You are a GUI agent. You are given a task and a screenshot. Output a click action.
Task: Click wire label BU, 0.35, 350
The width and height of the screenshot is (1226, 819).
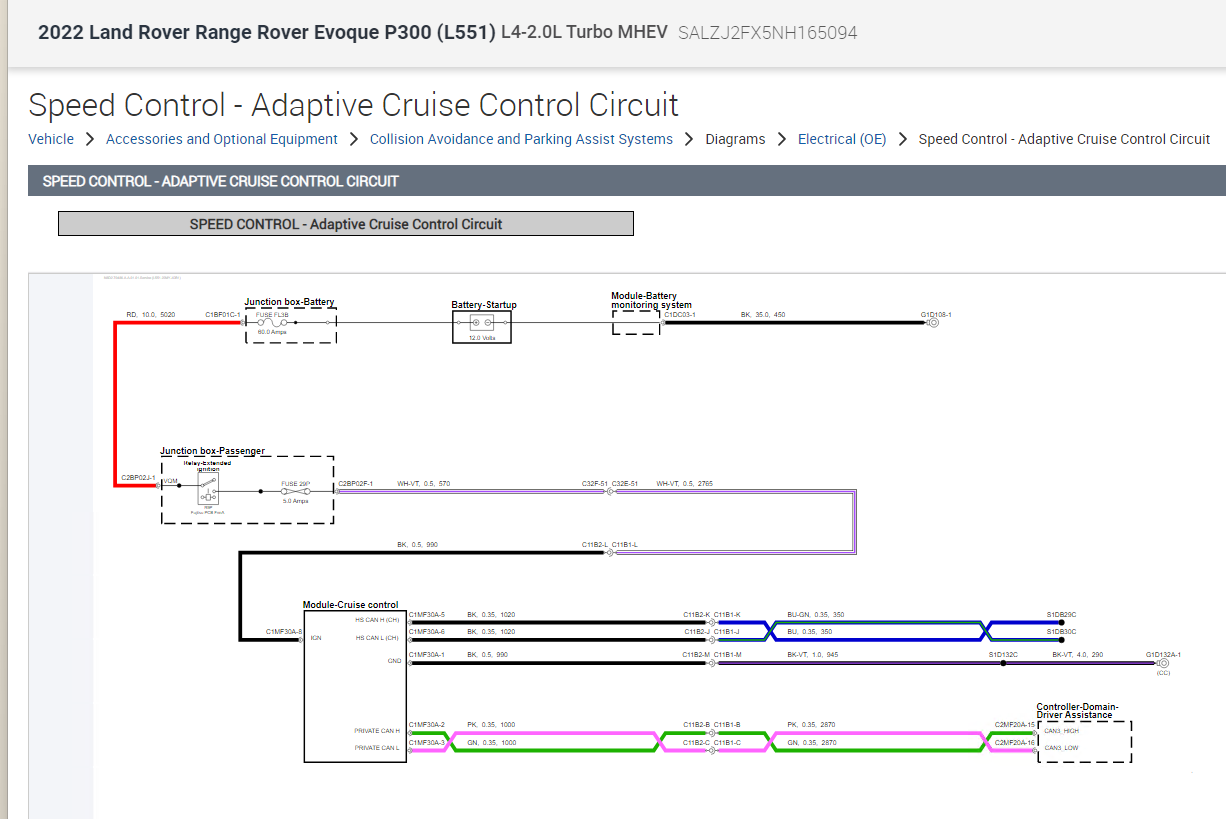point(810,632)
